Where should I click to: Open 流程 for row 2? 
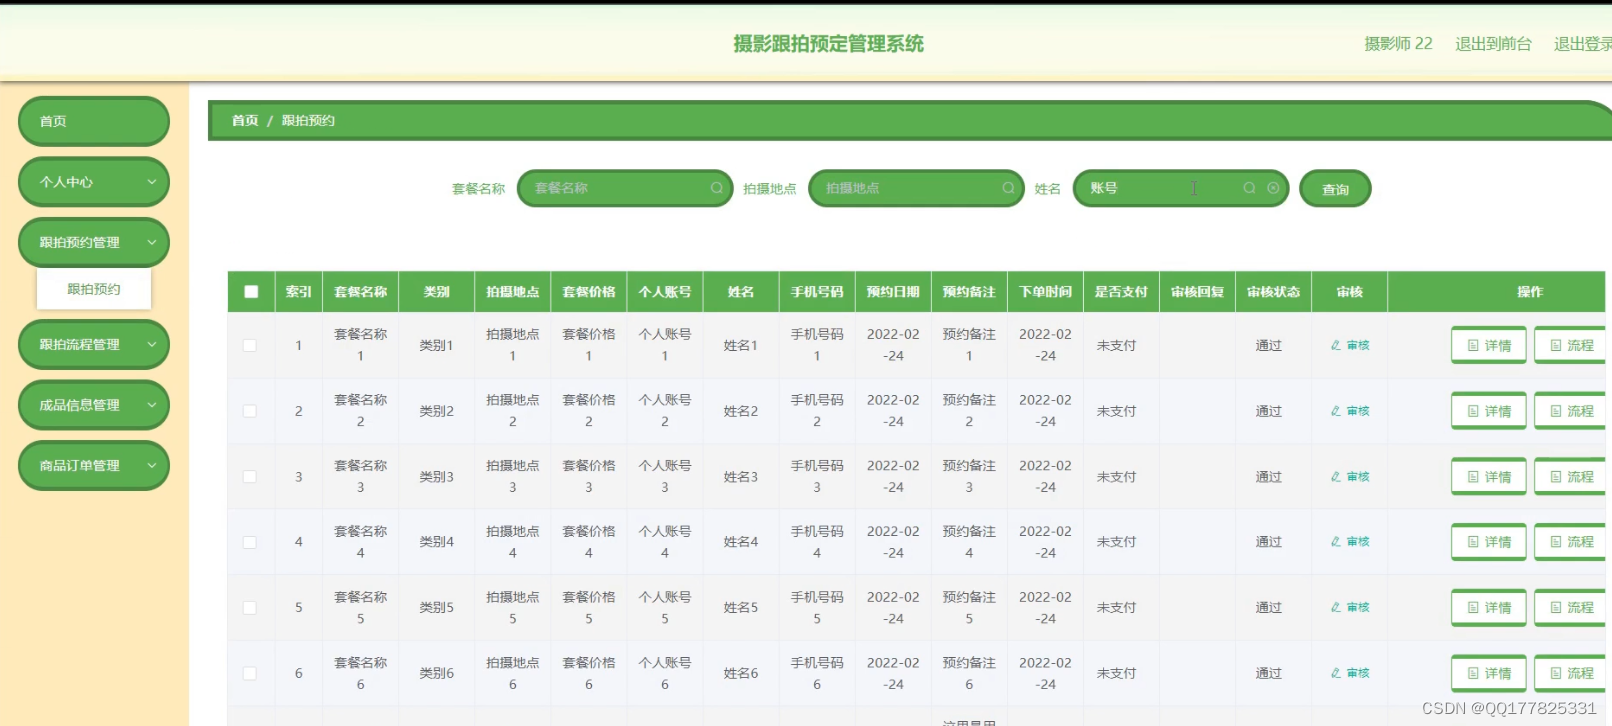(1571, 411)
